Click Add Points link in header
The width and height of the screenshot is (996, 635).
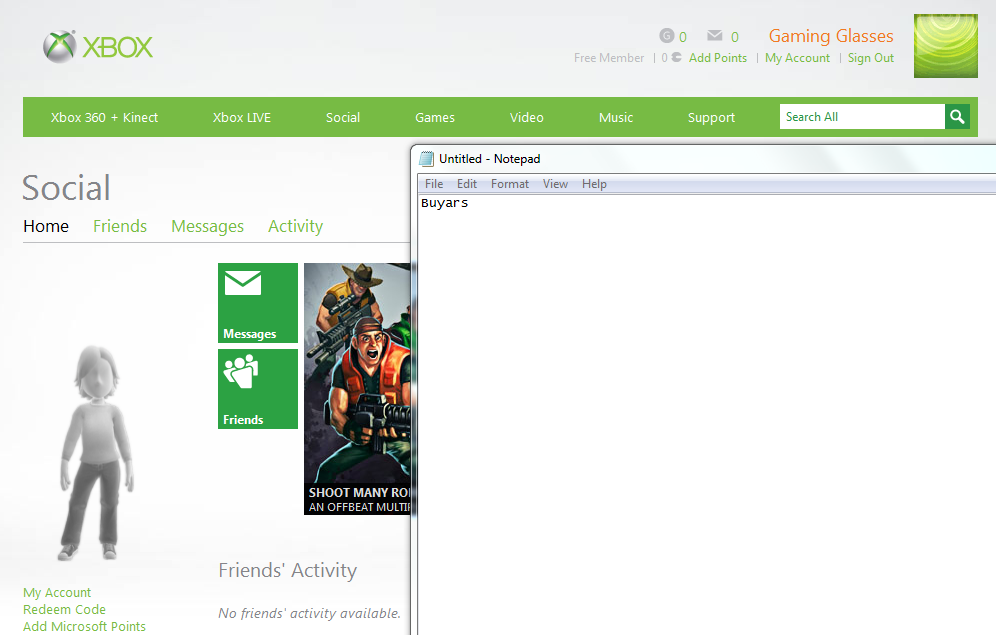[718, 58]
